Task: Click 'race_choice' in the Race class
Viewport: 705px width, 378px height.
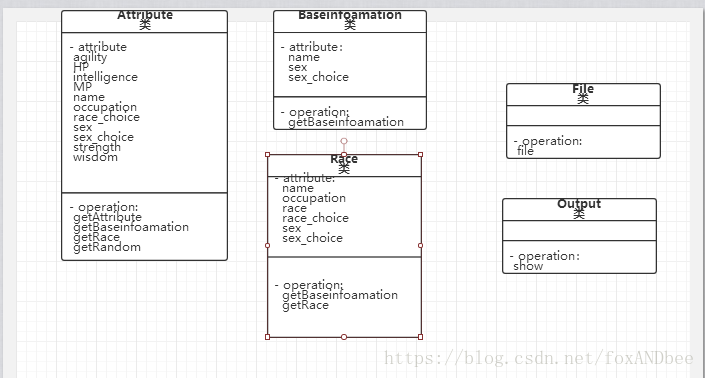Action: (x=315, y=218)
